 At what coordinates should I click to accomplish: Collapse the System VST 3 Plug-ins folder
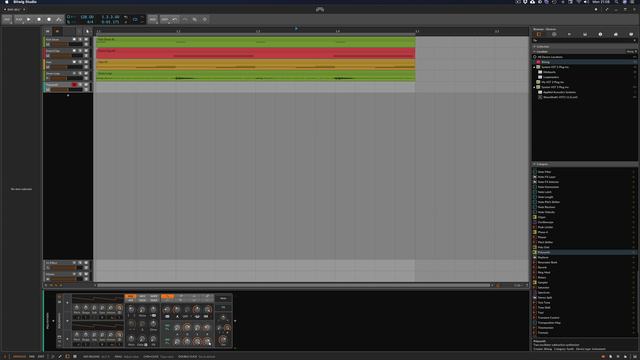[x=535, y=67]
